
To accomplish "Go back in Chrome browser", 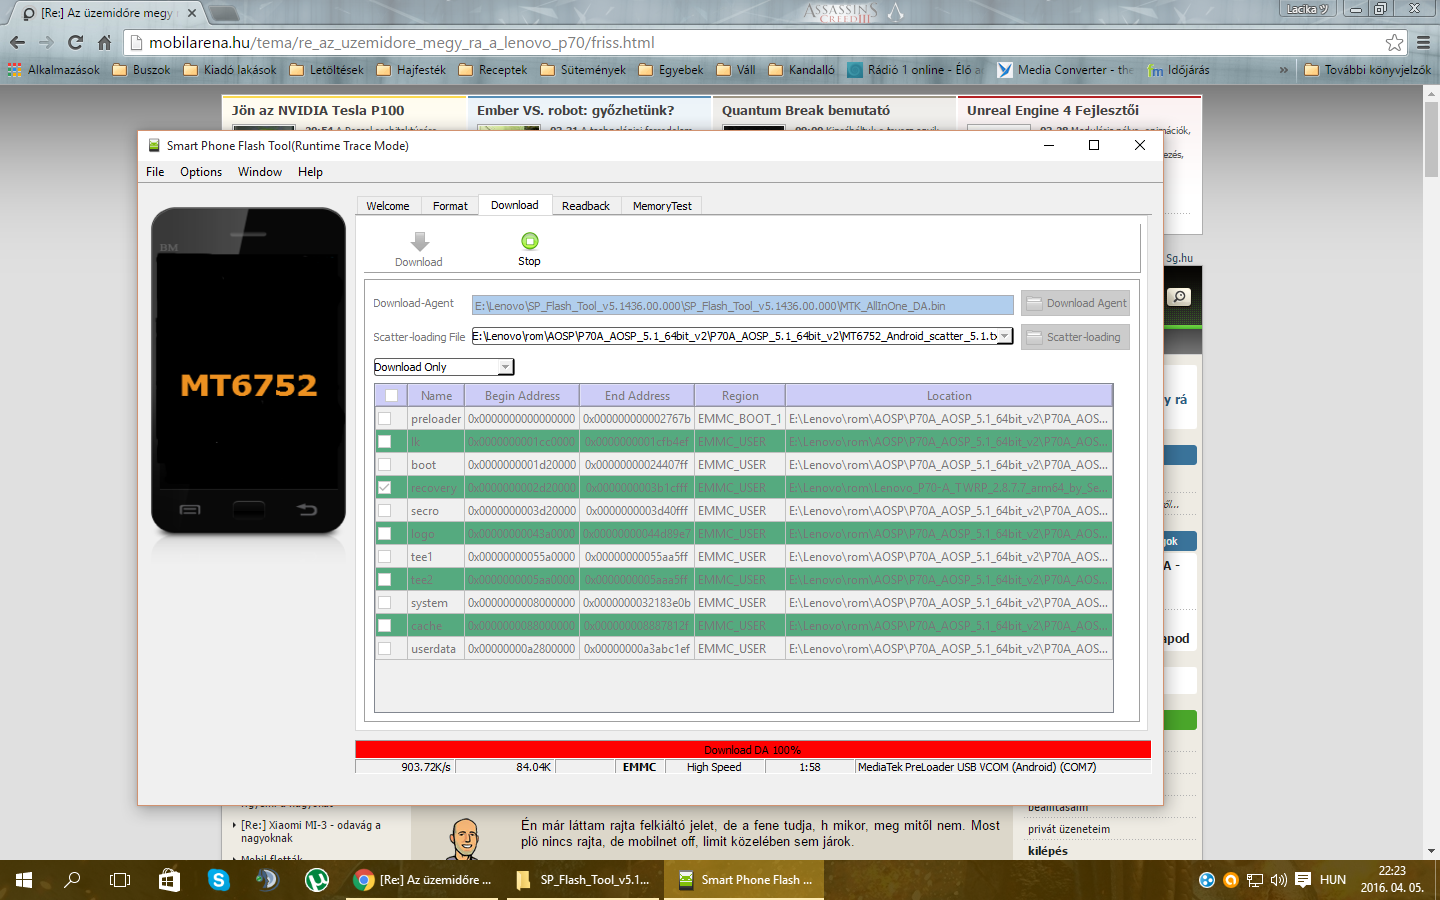I will click(17, 42).
